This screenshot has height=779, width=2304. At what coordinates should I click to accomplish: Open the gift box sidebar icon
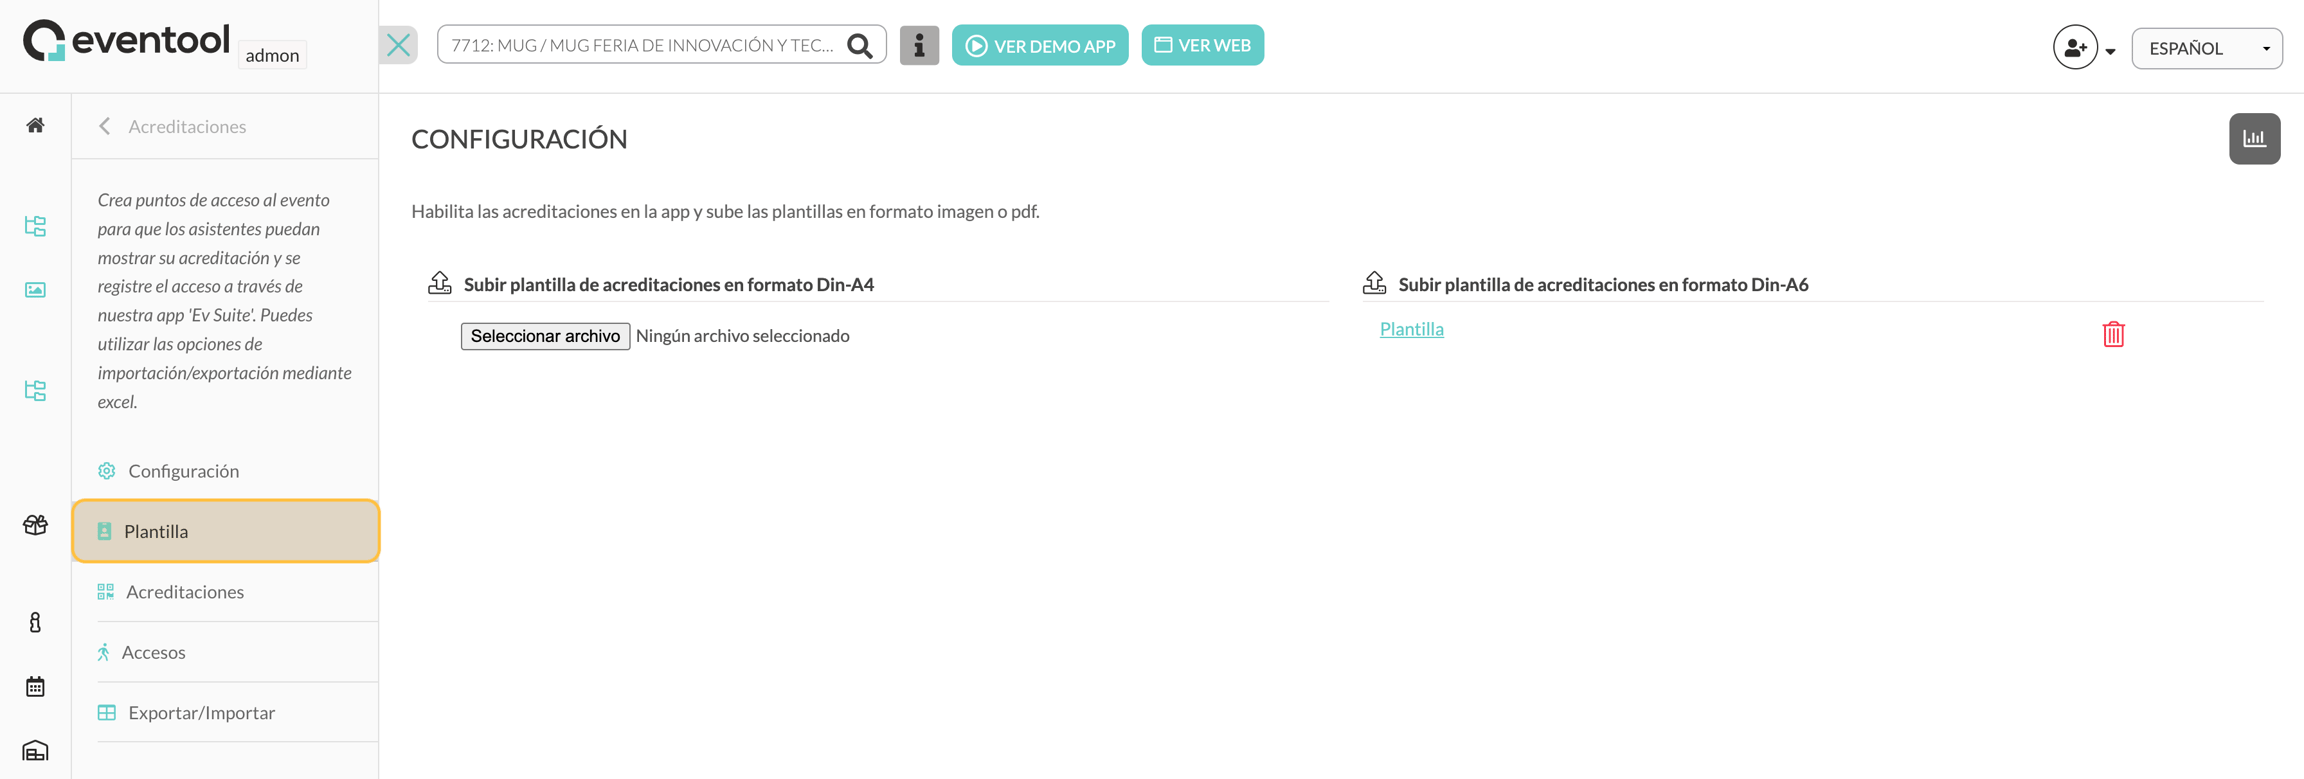pos(35,525)
